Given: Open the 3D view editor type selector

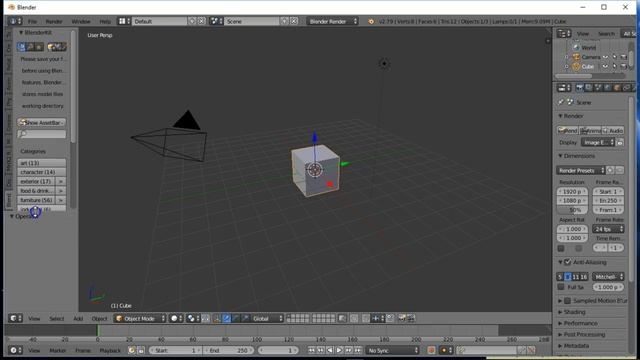Looking at the screenshot, I should point(15,318).
